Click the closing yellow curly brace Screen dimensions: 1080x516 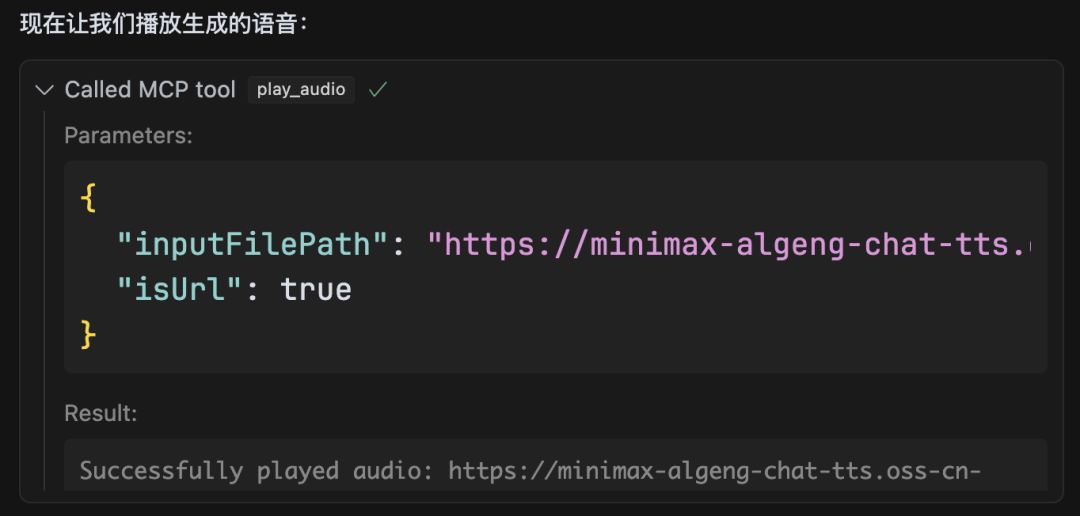tap(88, 335)
